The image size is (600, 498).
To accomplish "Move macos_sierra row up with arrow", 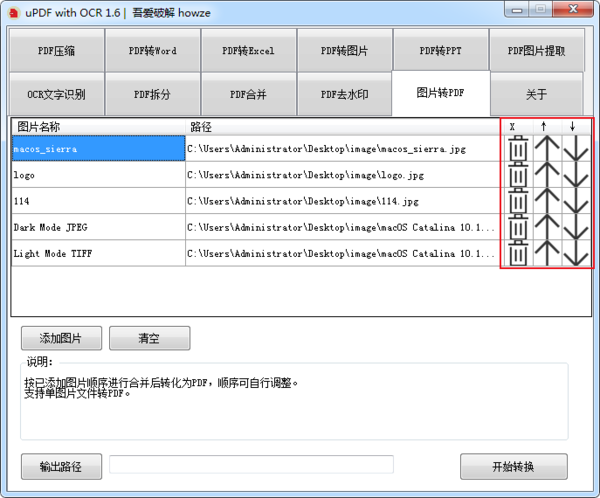I will coord(547,148).
